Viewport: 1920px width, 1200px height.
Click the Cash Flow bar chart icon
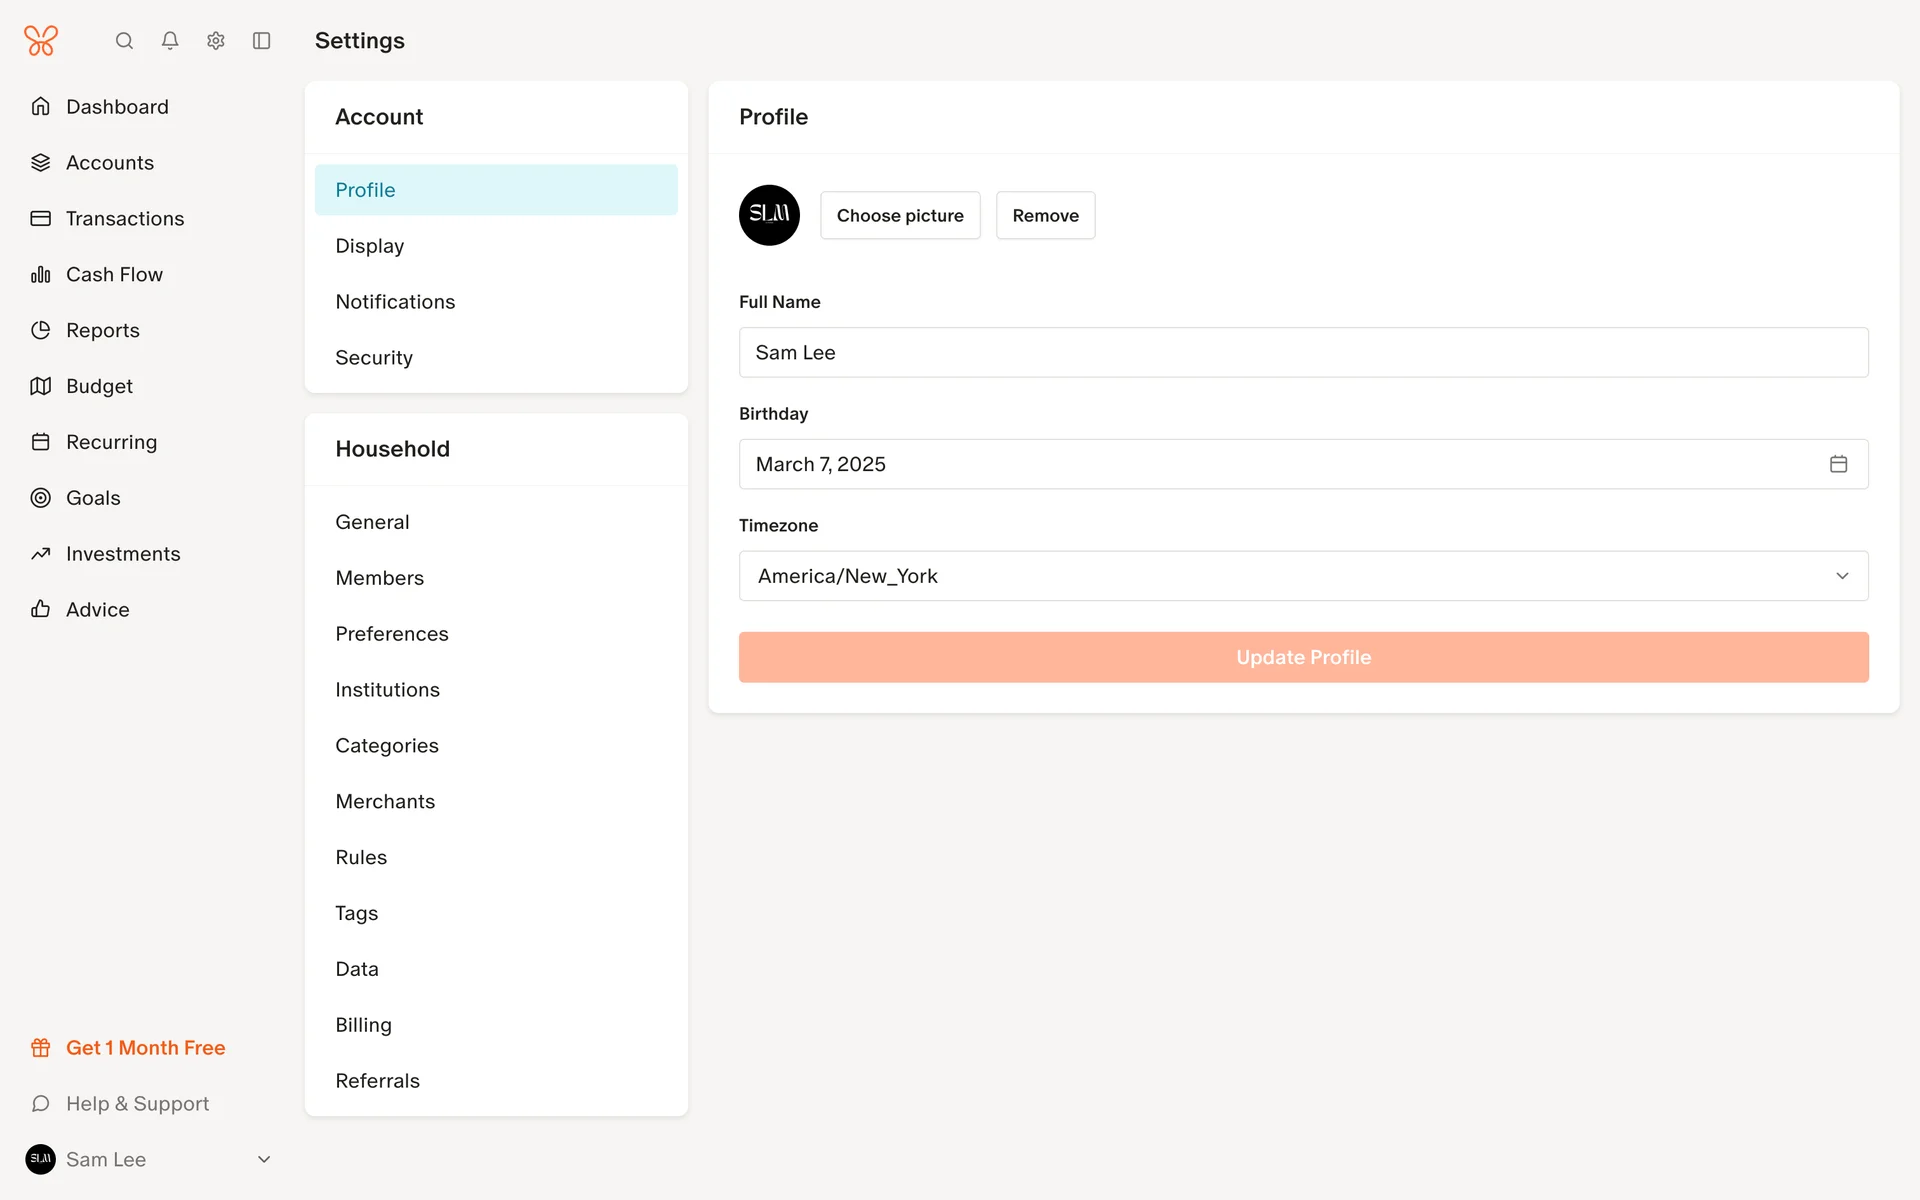(x=41, y=275)
